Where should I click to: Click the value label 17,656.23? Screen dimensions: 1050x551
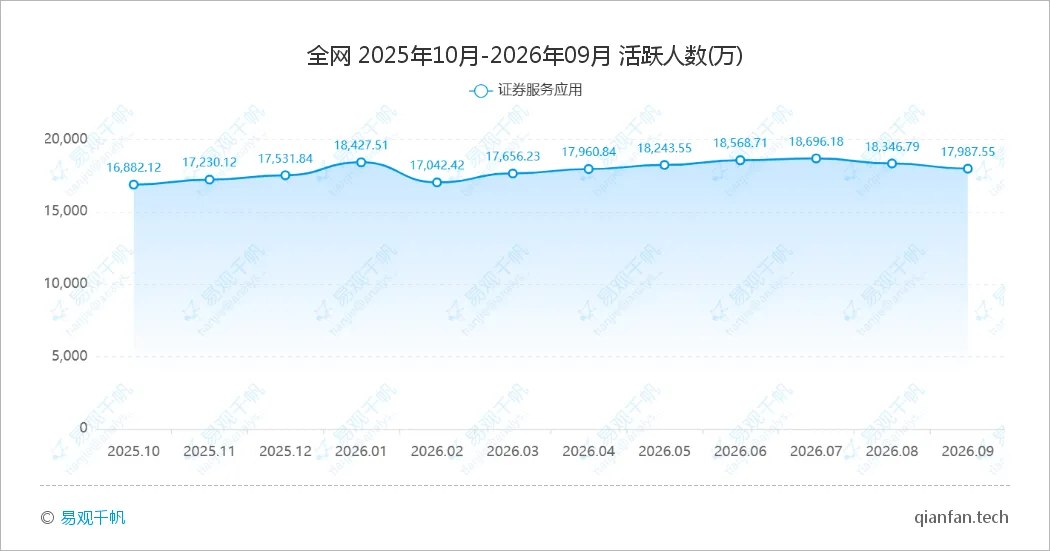513,157
